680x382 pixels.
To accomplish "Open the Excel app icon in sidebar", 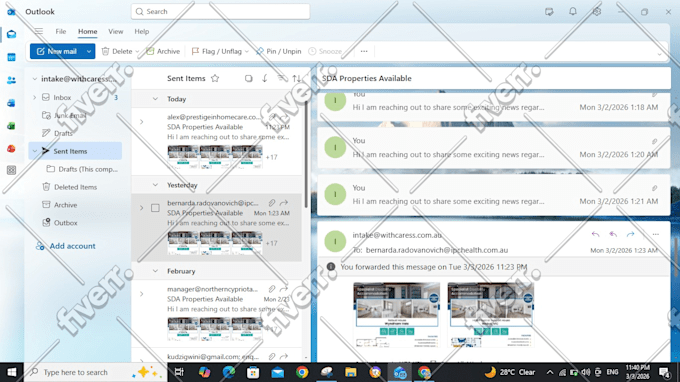I will click(x=11, y=126).
